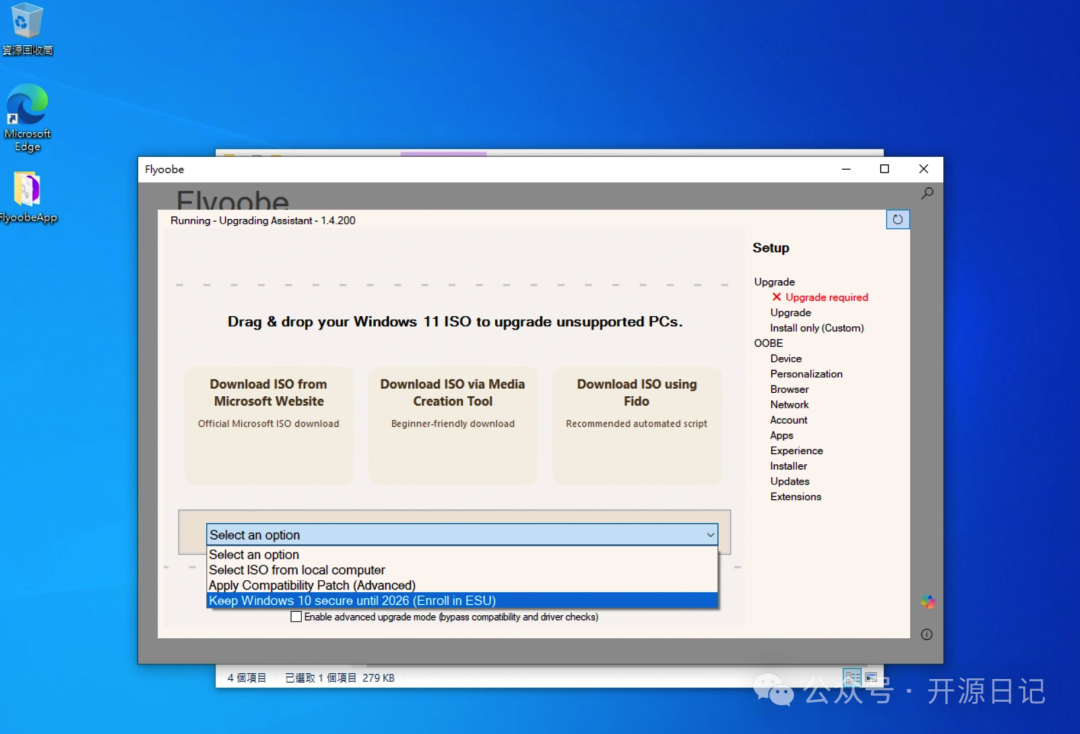1080x734 pixels.
Task: Choose Apply Compatibility Patch (Advanced) option
Action: [x=312, y=585]
